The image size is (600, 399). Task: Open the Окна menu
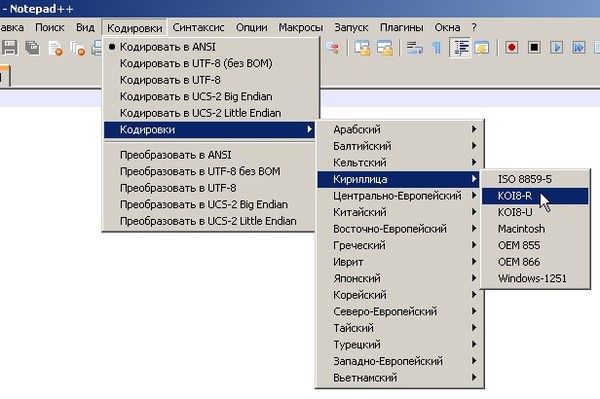click(447, 28)
